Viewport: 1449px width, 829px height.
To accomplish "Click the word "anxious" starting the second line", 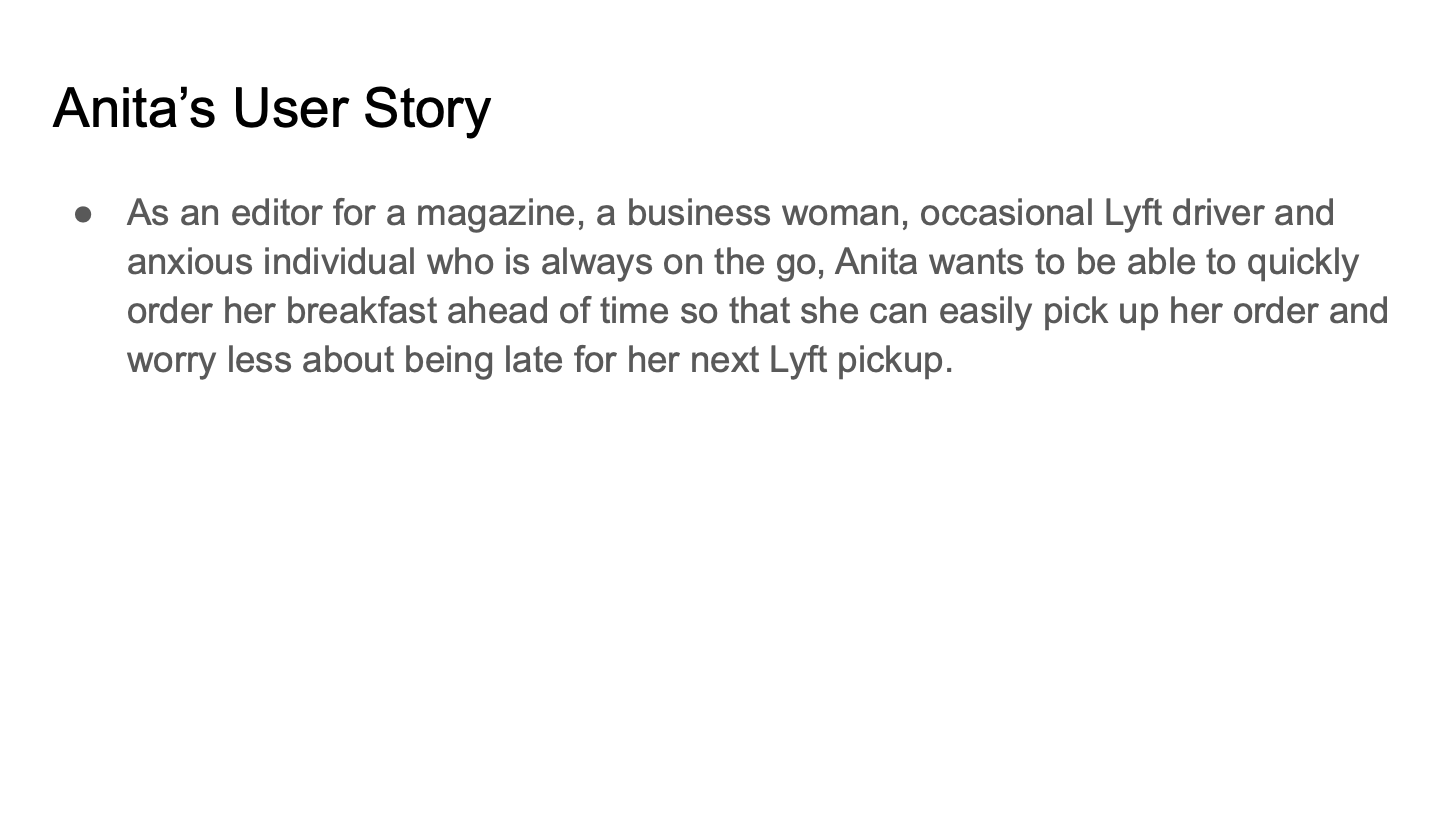I will click(190, 262).
